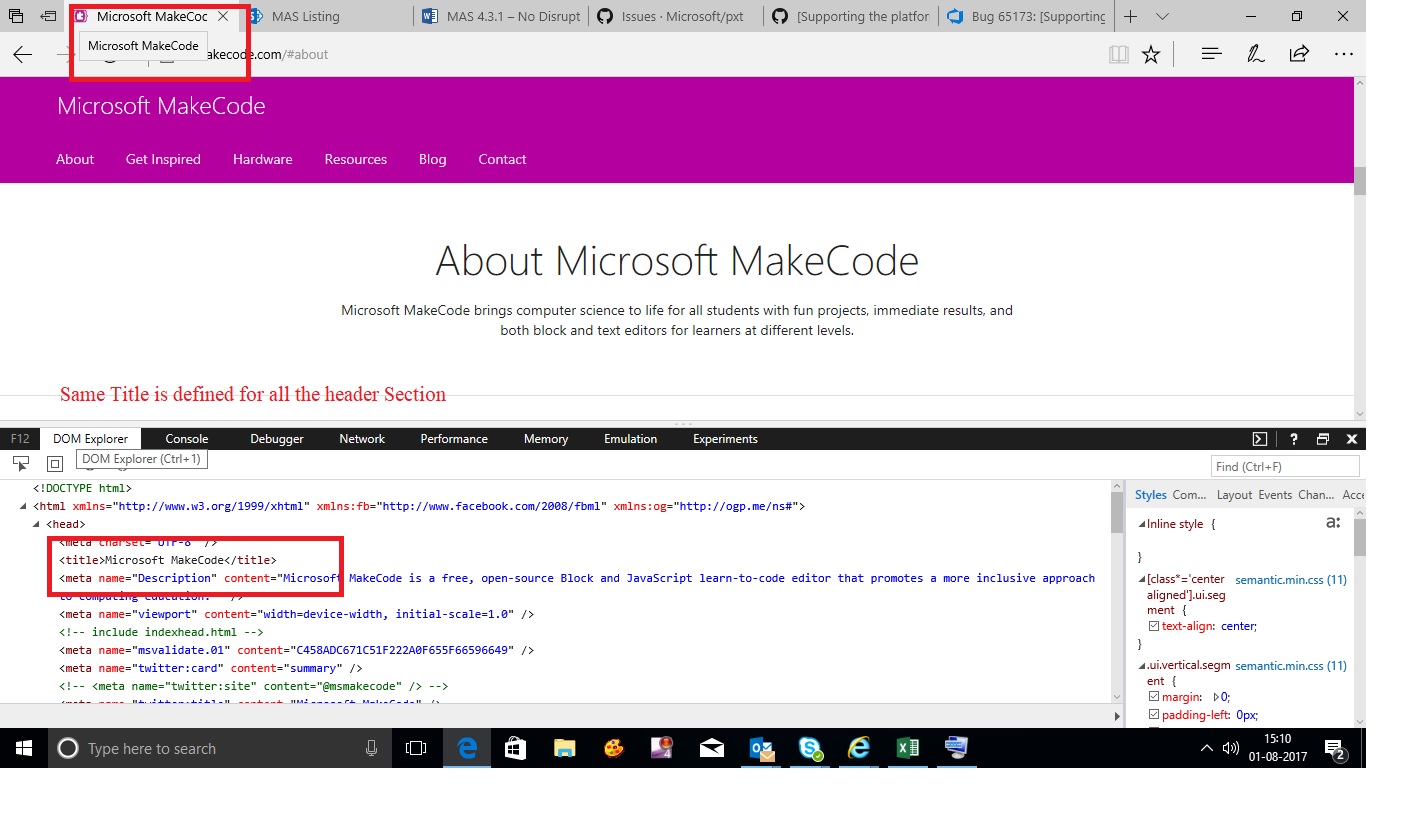Open DevTools undock/pin icon
Image resolution: width=1428 pixels, height=813 pixels.
tap(1322, 438)
